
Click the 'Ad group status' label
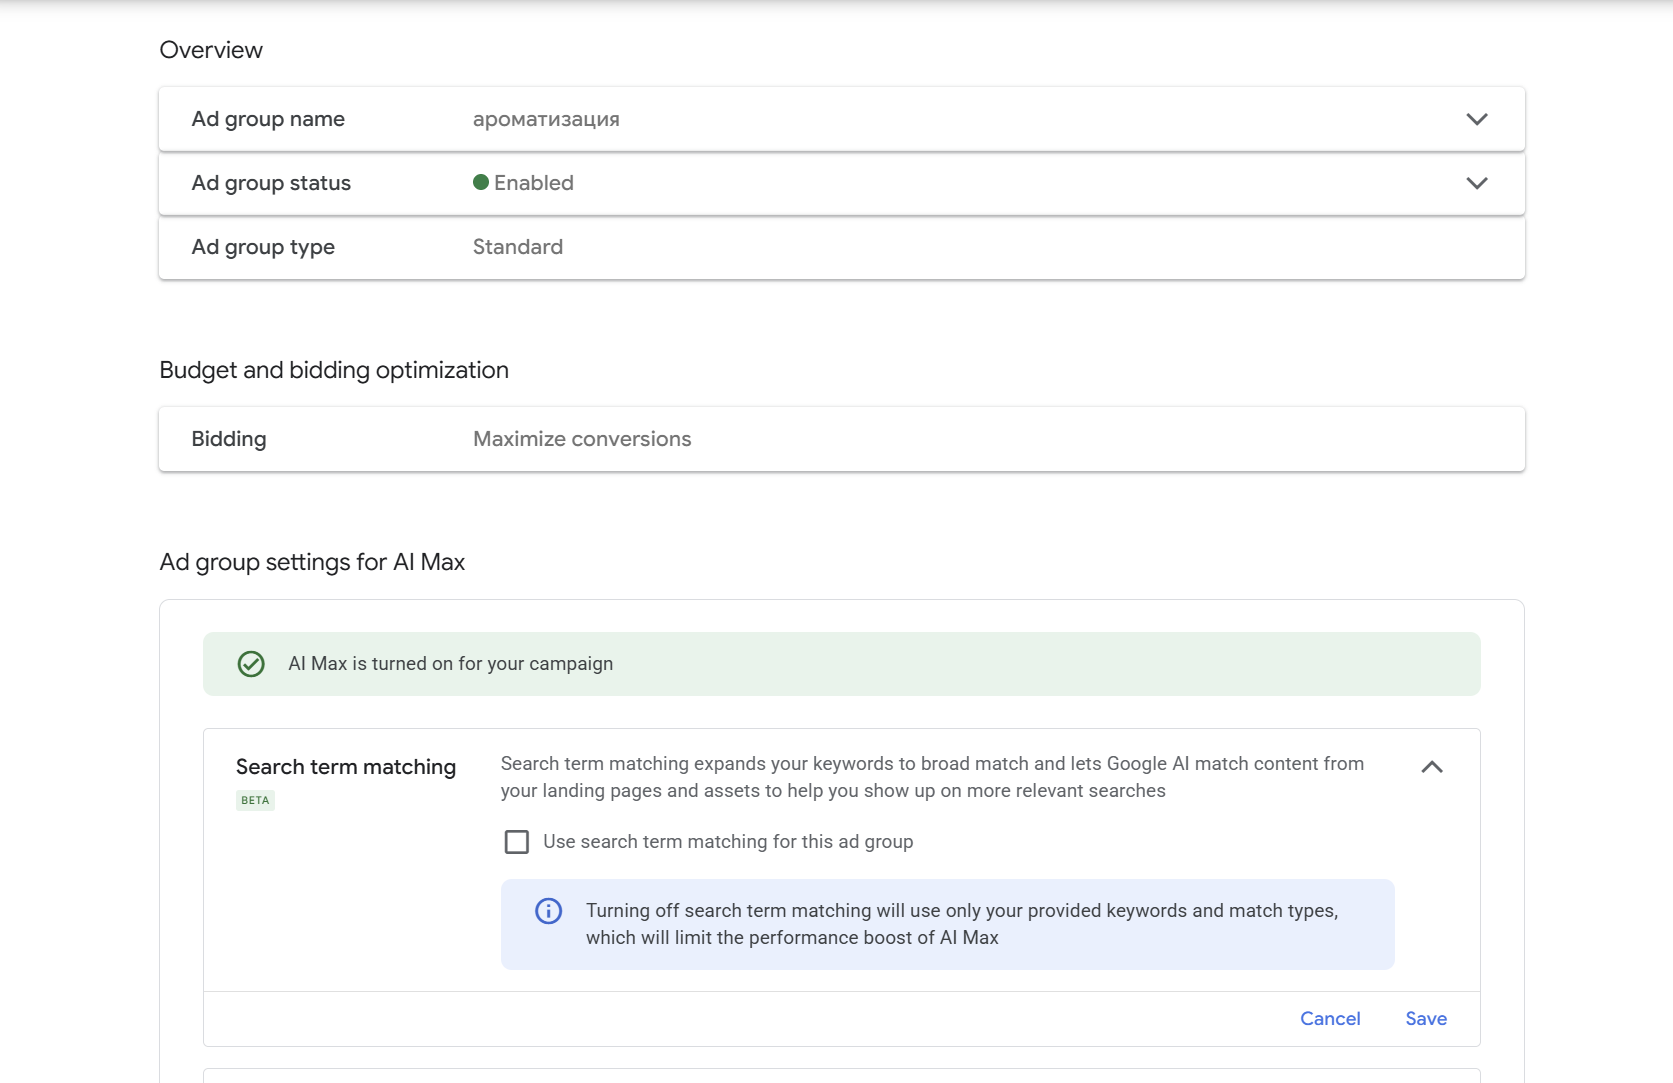(271, 183)
